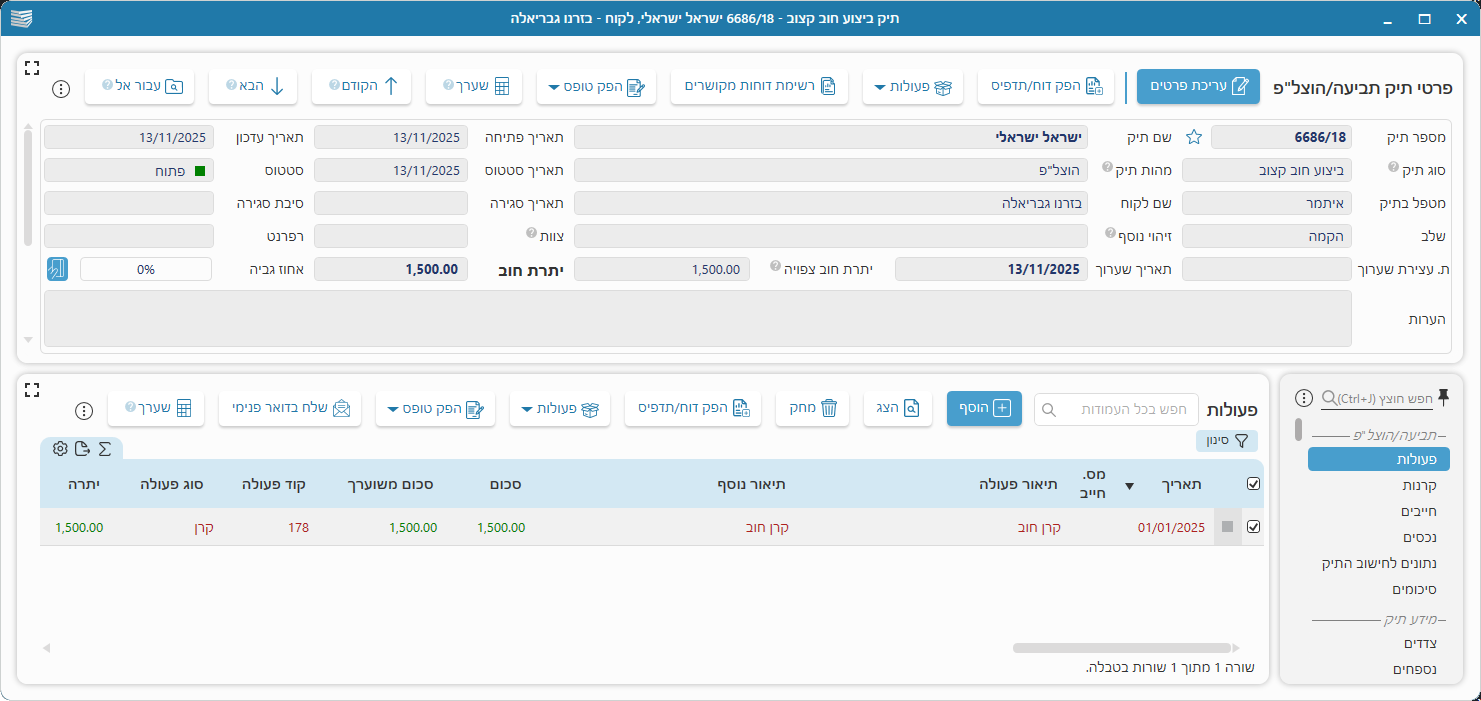Expand the הפק טופס dropdown in top toolbar
The width and height of the screenshot is (1481, 701).
[596, 87]
